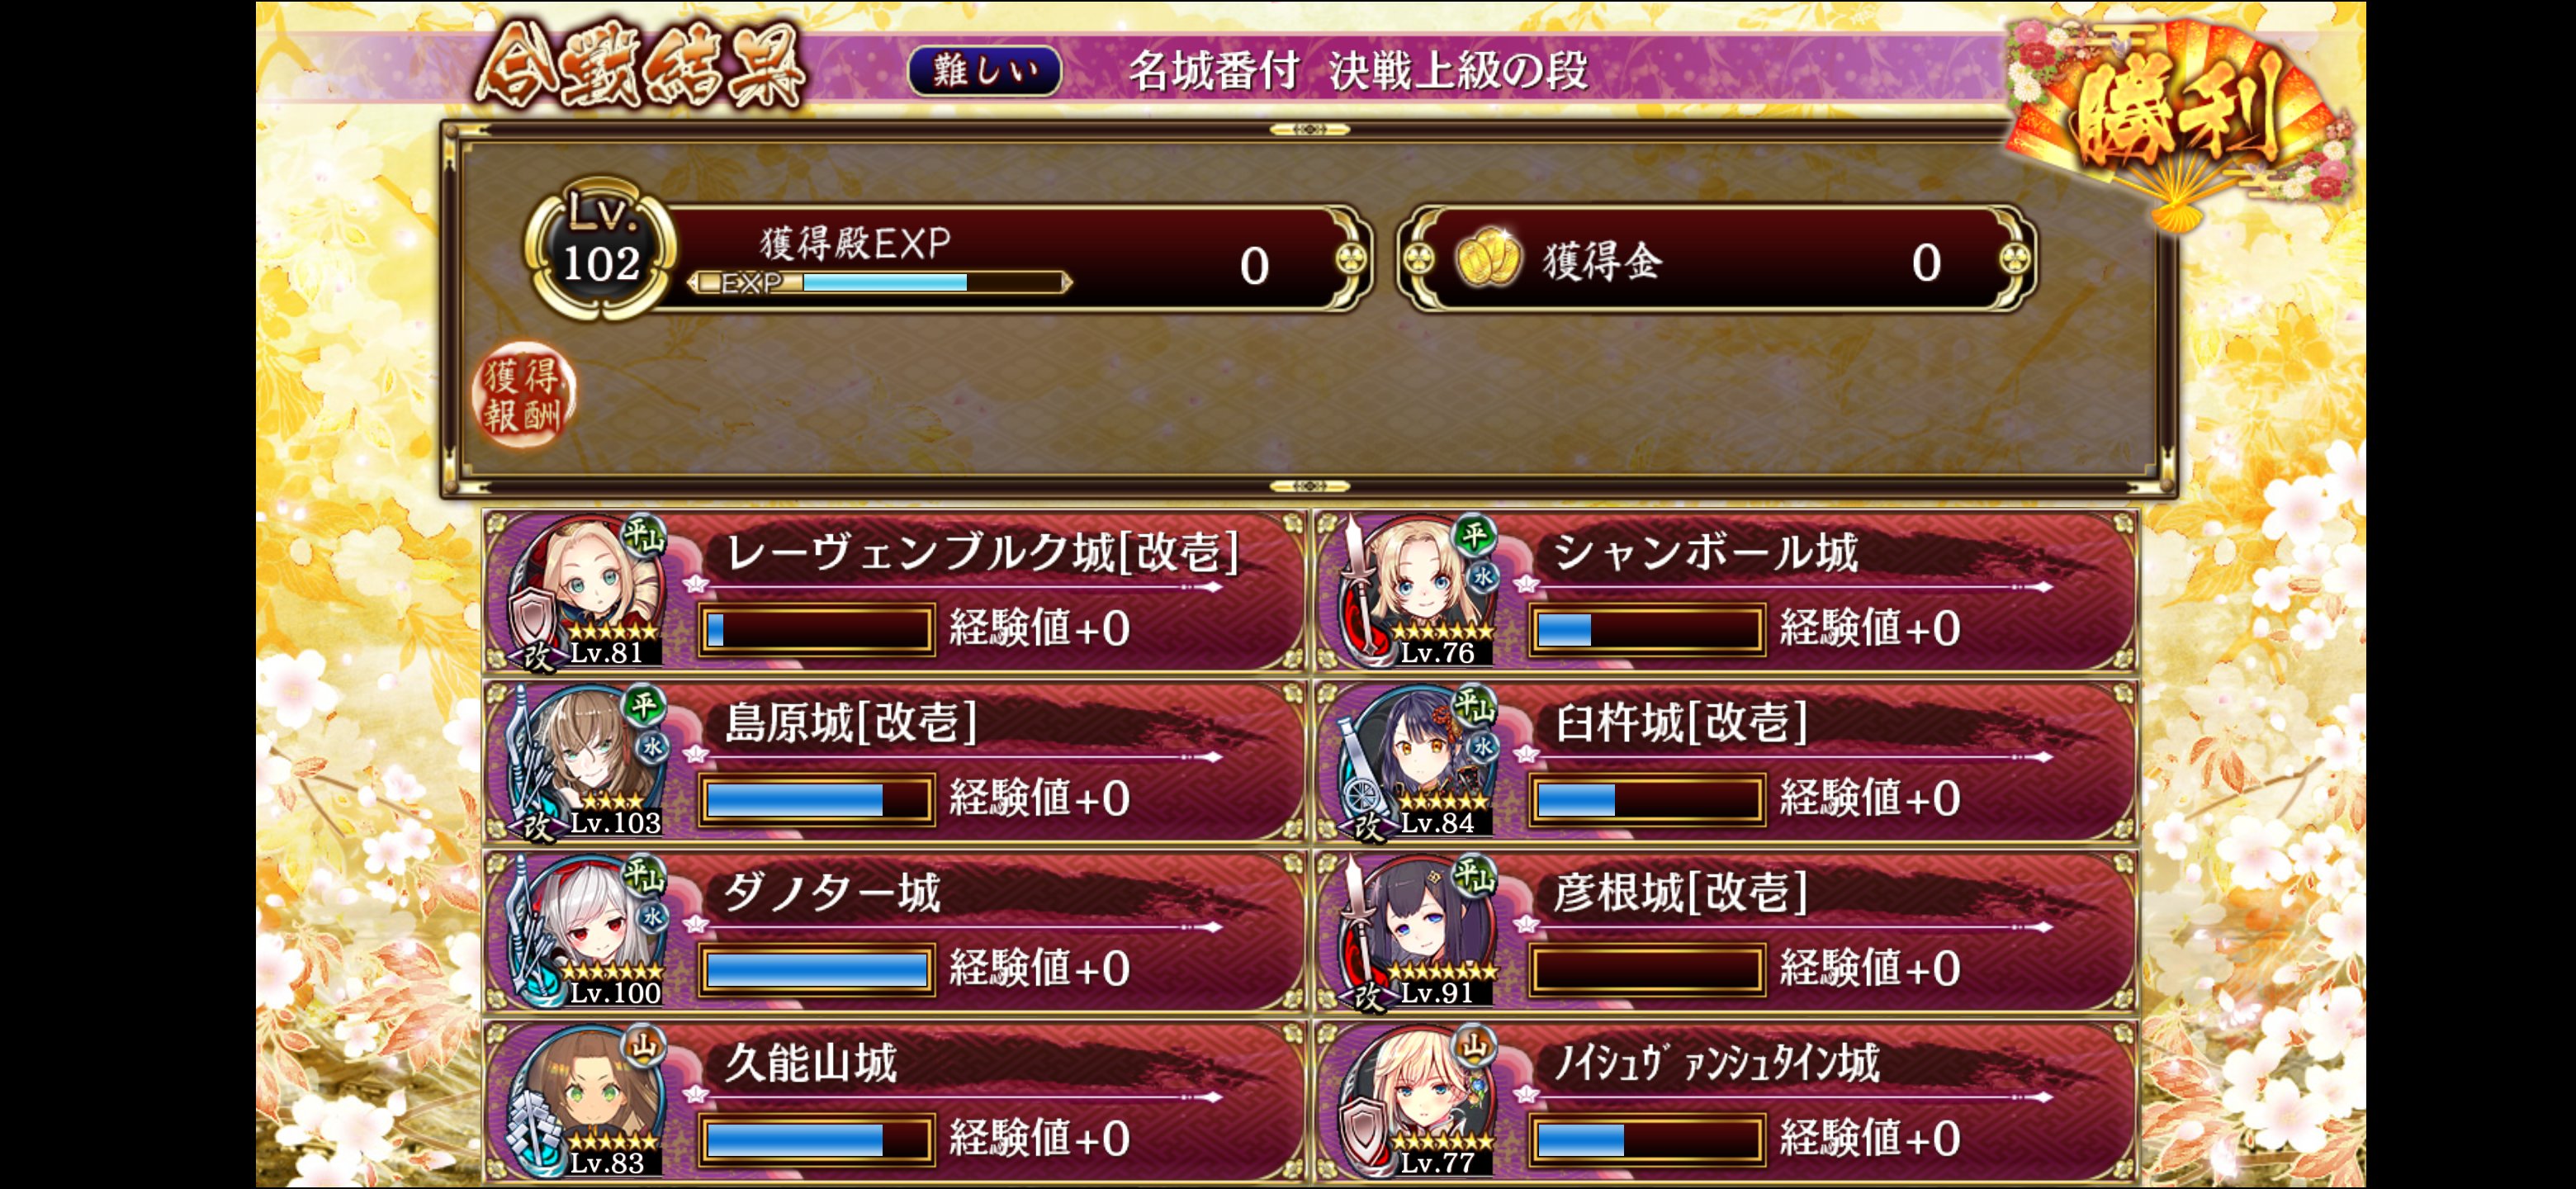Image resolution: width=2576 pixels, height=1189 pixels.
Task: Tap the 水 attribute badge on シャンボール城
Action: coord(1483,577)
